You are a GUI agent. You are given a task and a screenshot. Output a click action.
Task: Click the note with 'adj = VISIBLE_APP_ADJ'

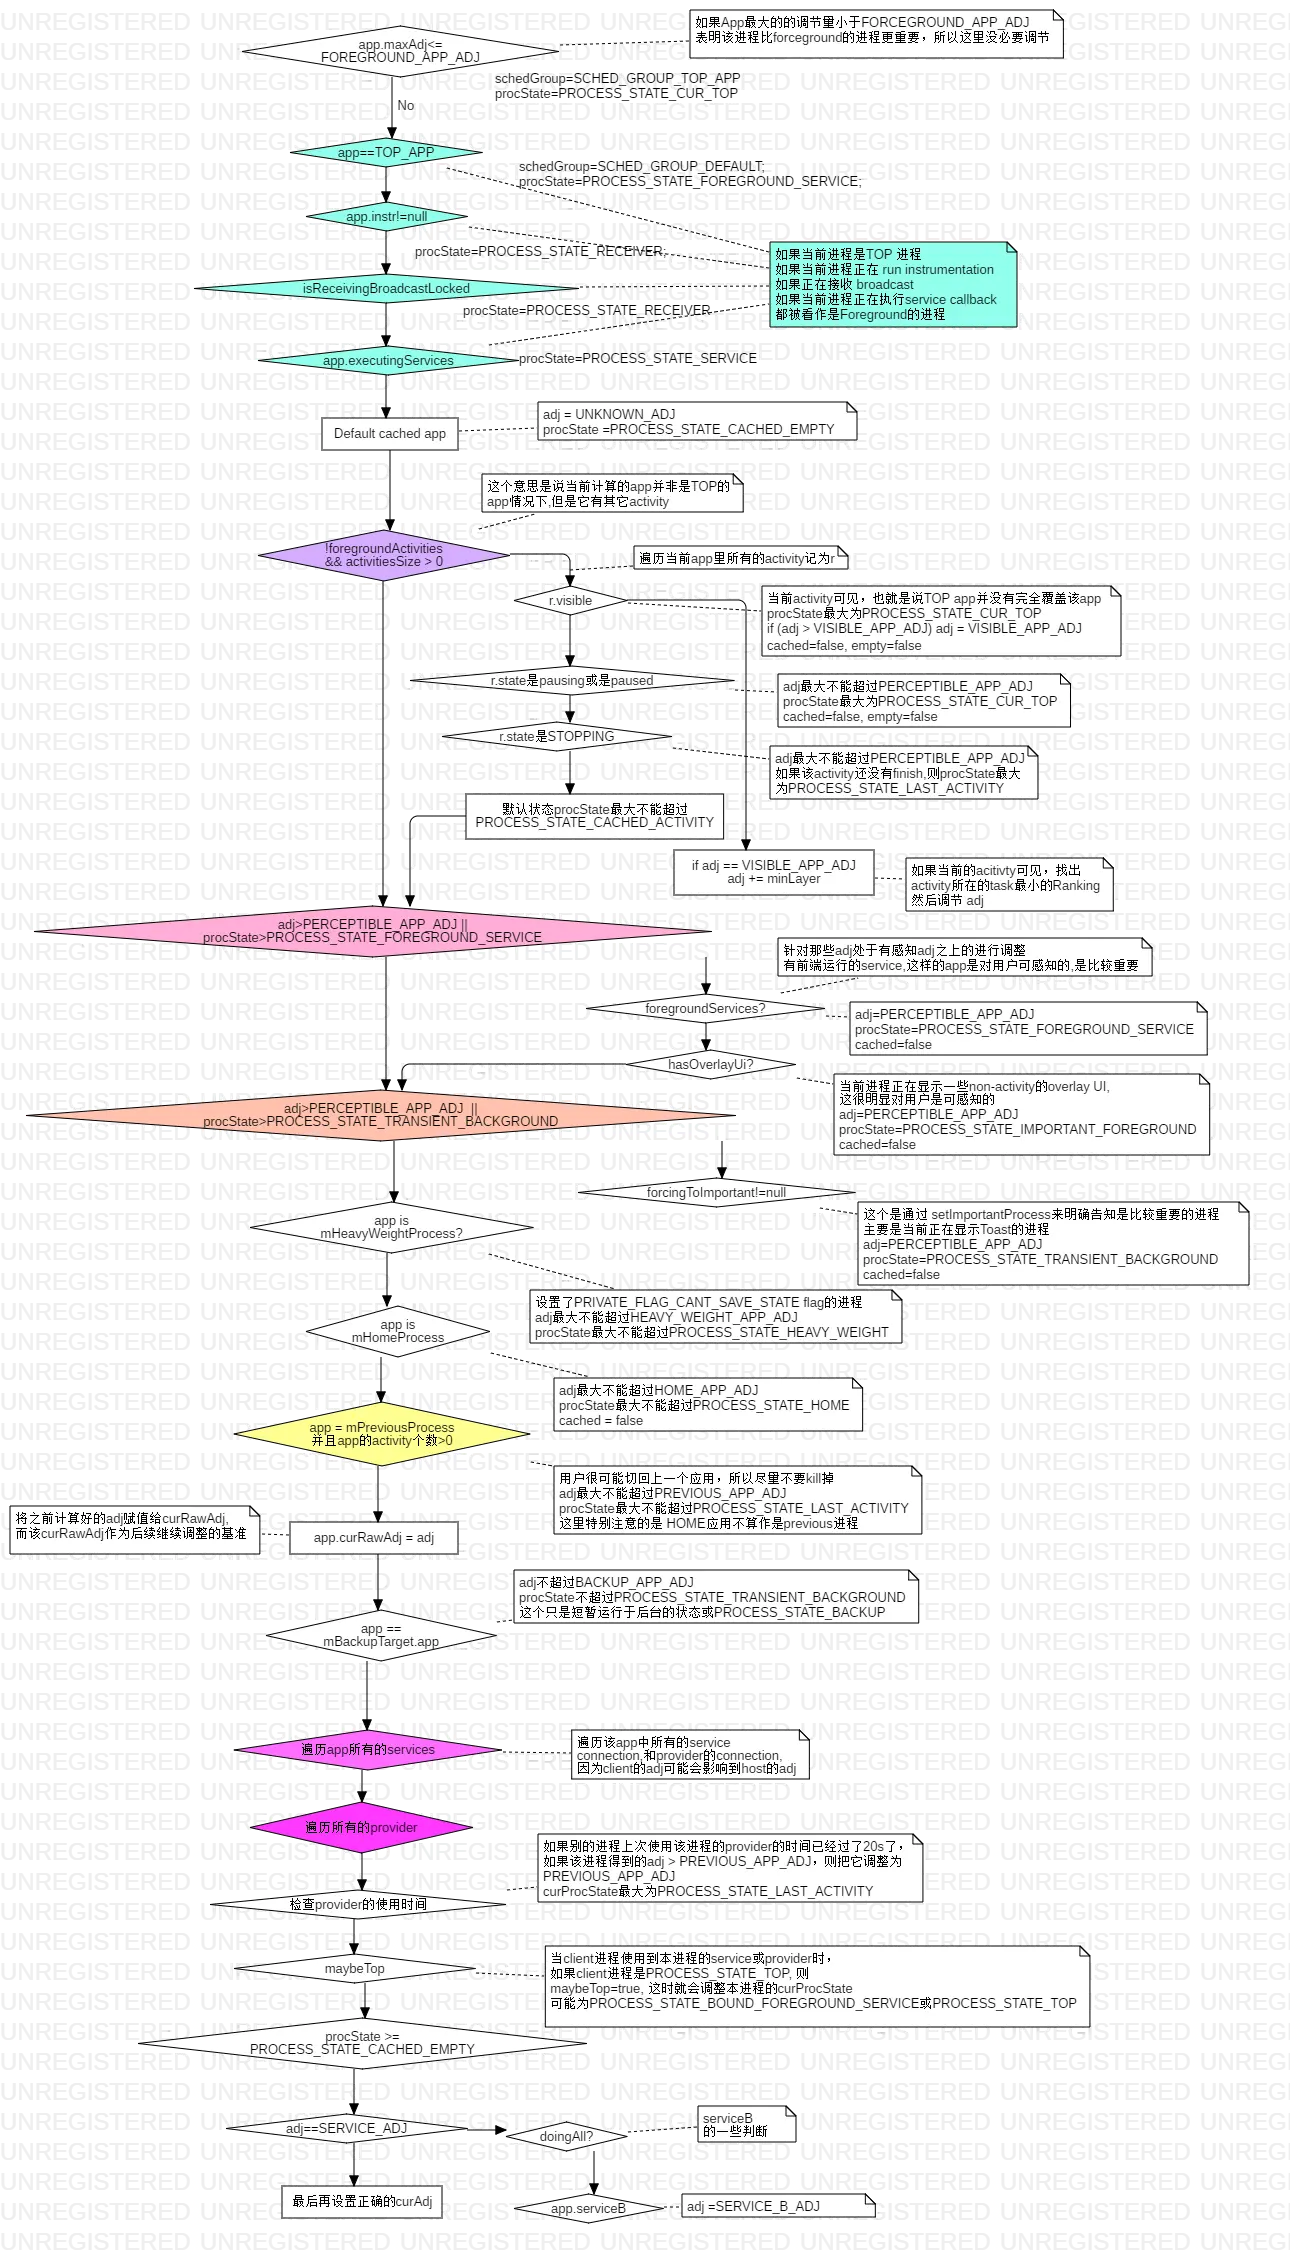point(941,621)
